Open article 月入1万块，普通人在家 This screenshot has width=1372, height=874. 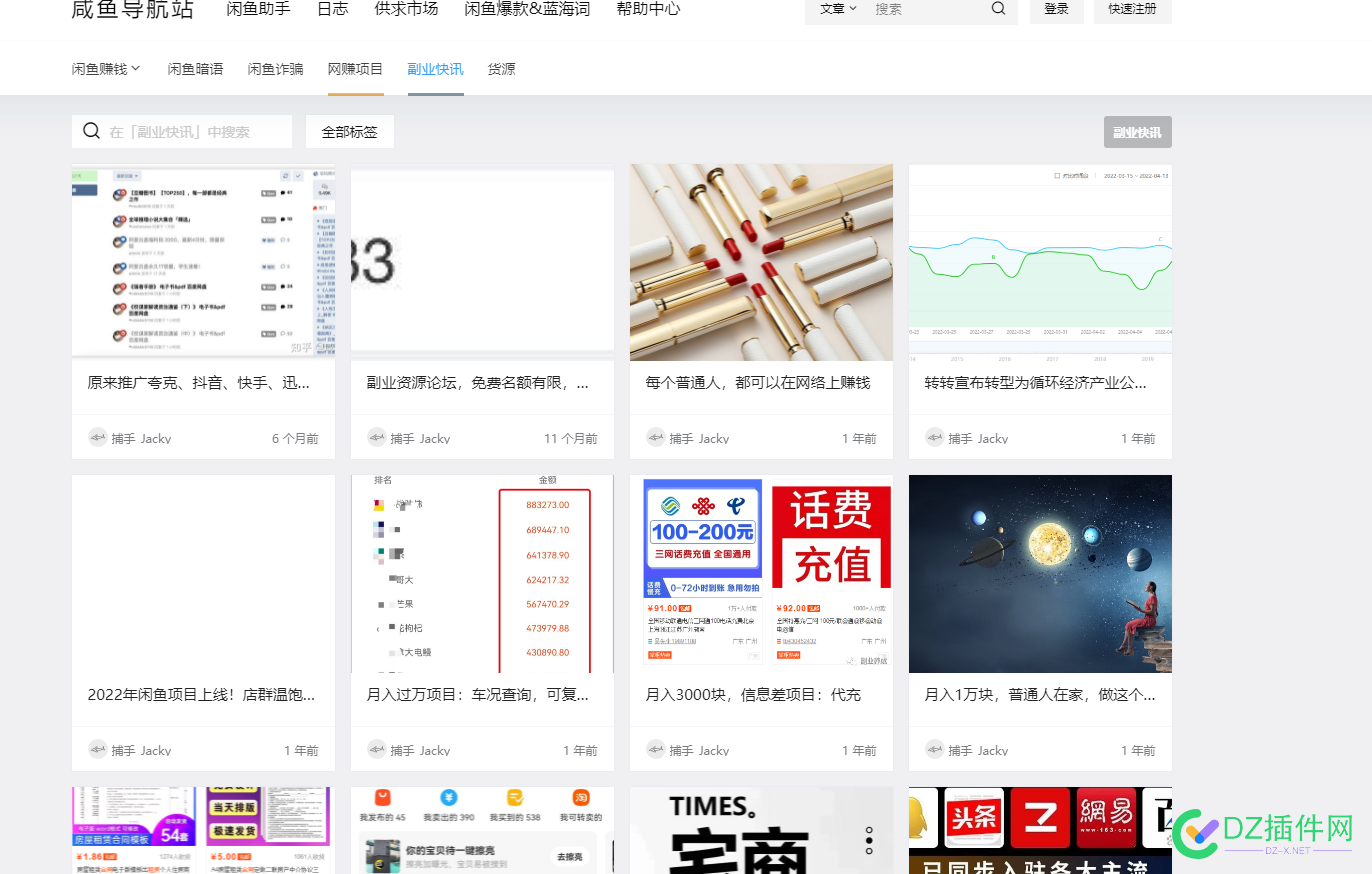pyautogui.click(x=1040, y=695)
